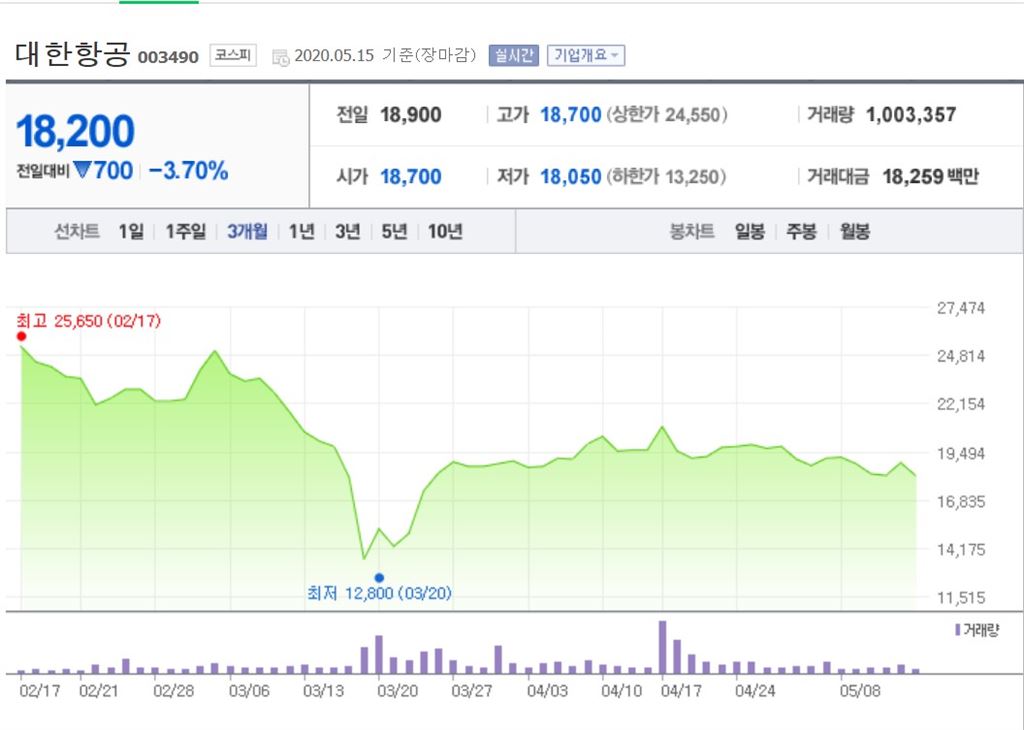Select the 3개월 line chart tab
The width and height of the screenshot is (1024, 730).
coord(248,231)
